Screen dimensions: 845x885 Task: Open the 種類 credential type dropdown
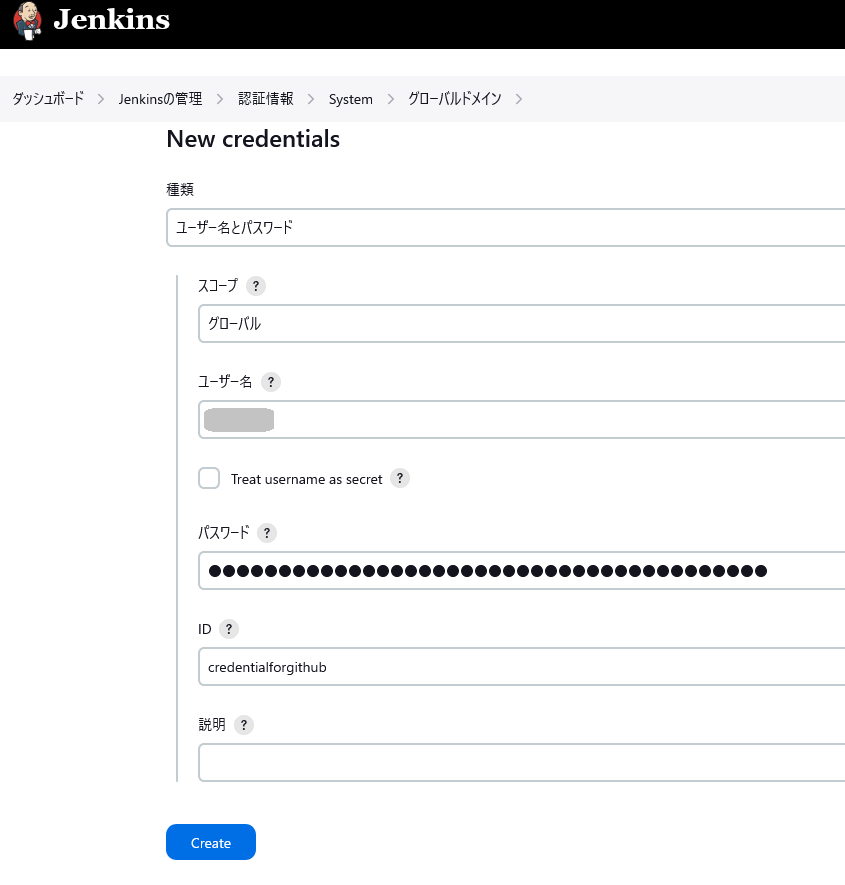(x=500, y=228)
